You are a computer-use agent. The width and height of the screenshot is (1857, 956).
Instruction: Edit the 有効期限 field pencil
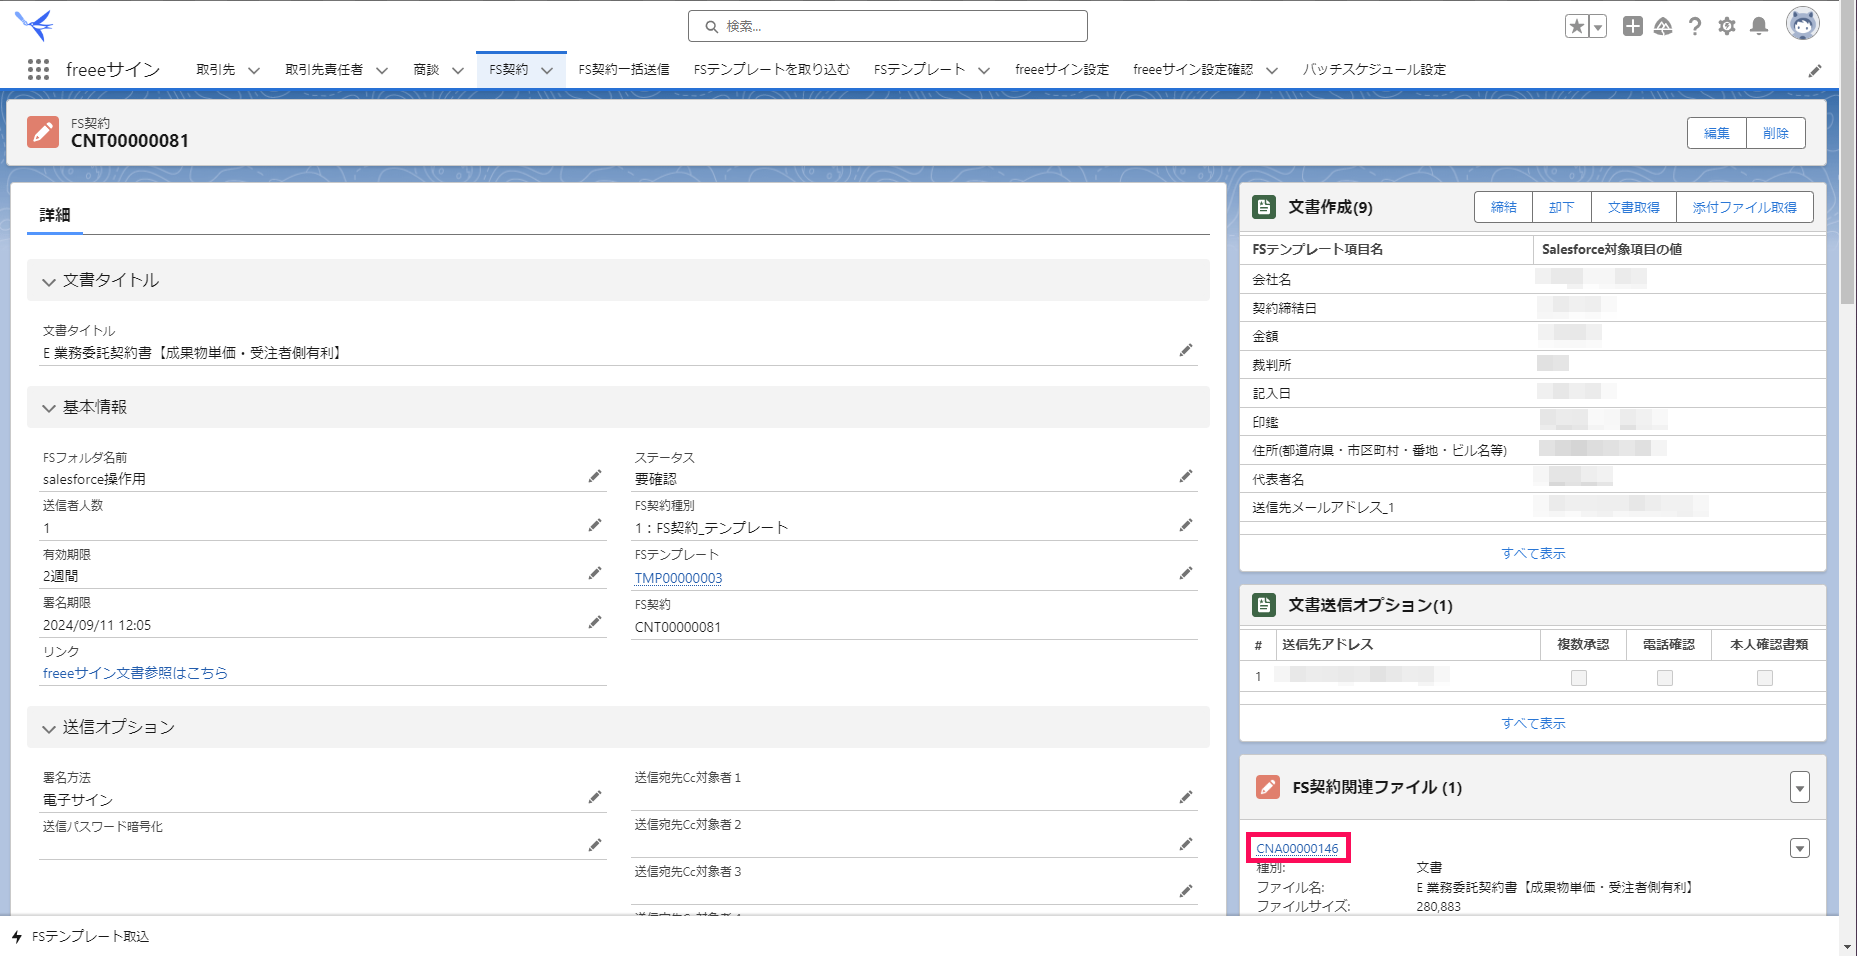595,573
